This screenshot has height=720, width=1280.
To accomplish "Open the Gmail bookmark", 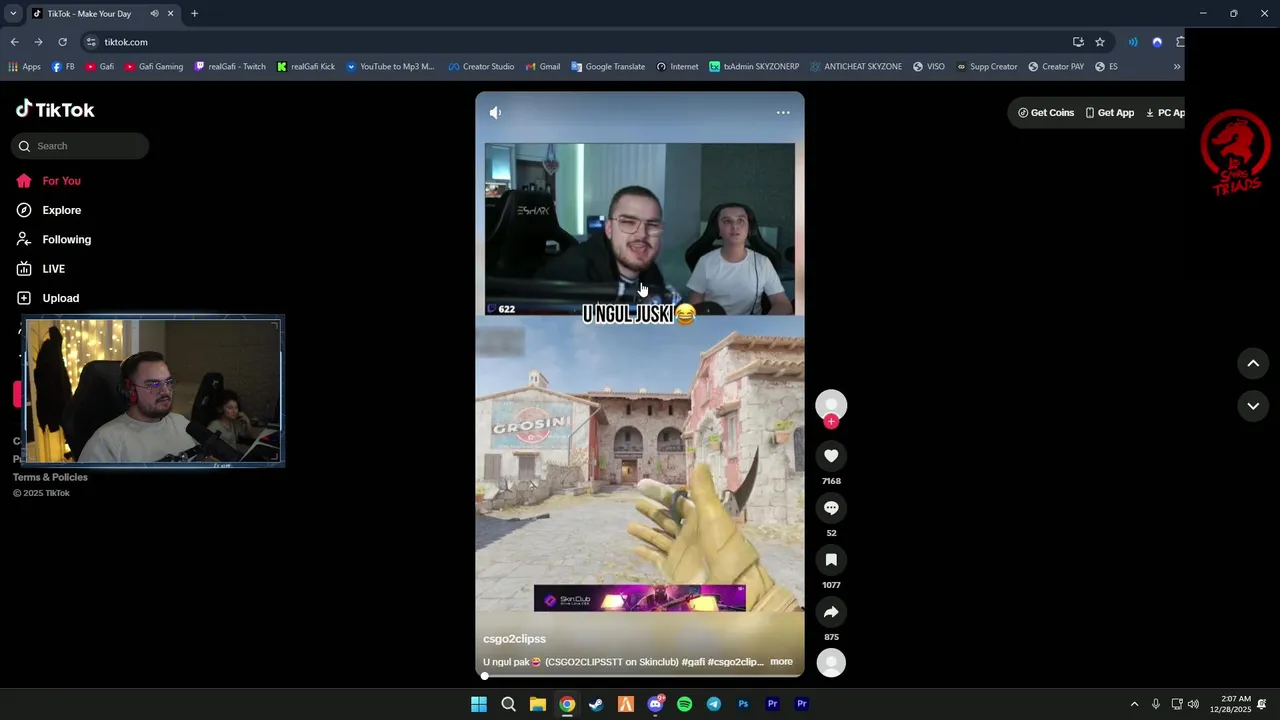I will [x=542, y=67].
